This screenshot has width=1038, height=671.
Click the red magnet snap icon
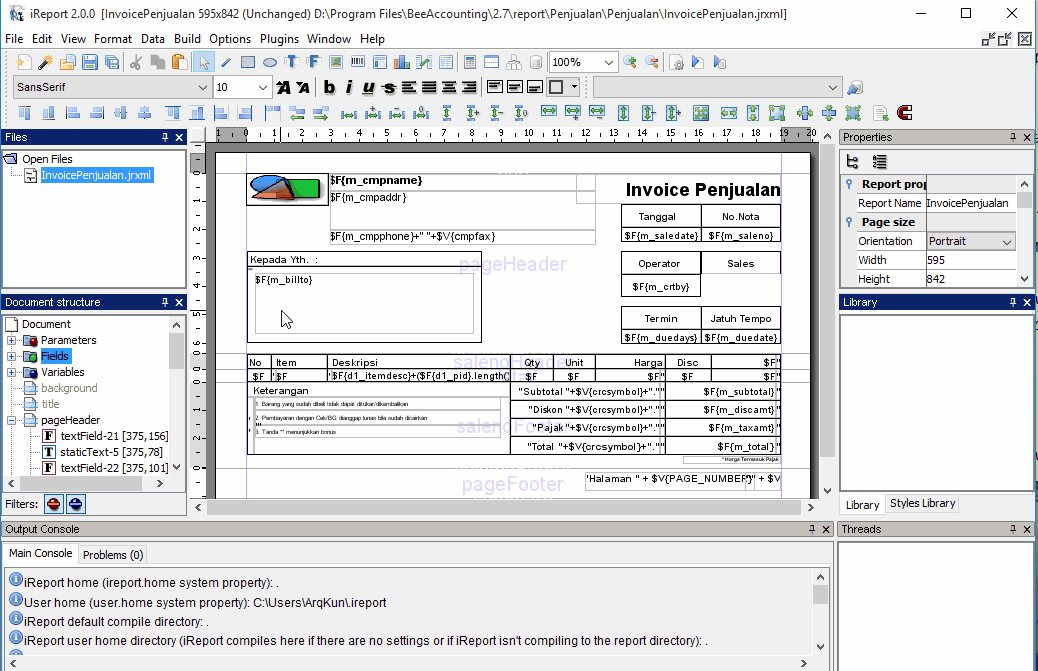pyautogui.click(x=905, y=113)
